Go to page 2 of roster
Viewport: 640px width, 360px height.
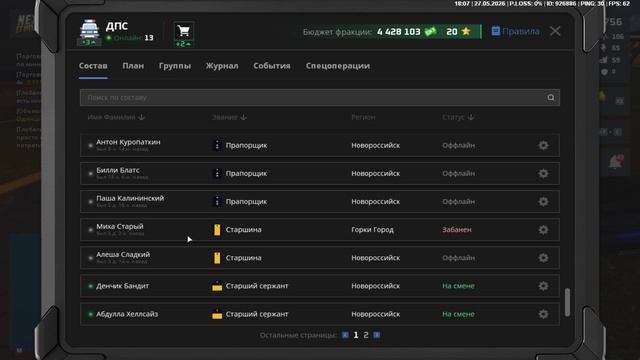click(x=366, y=335)
